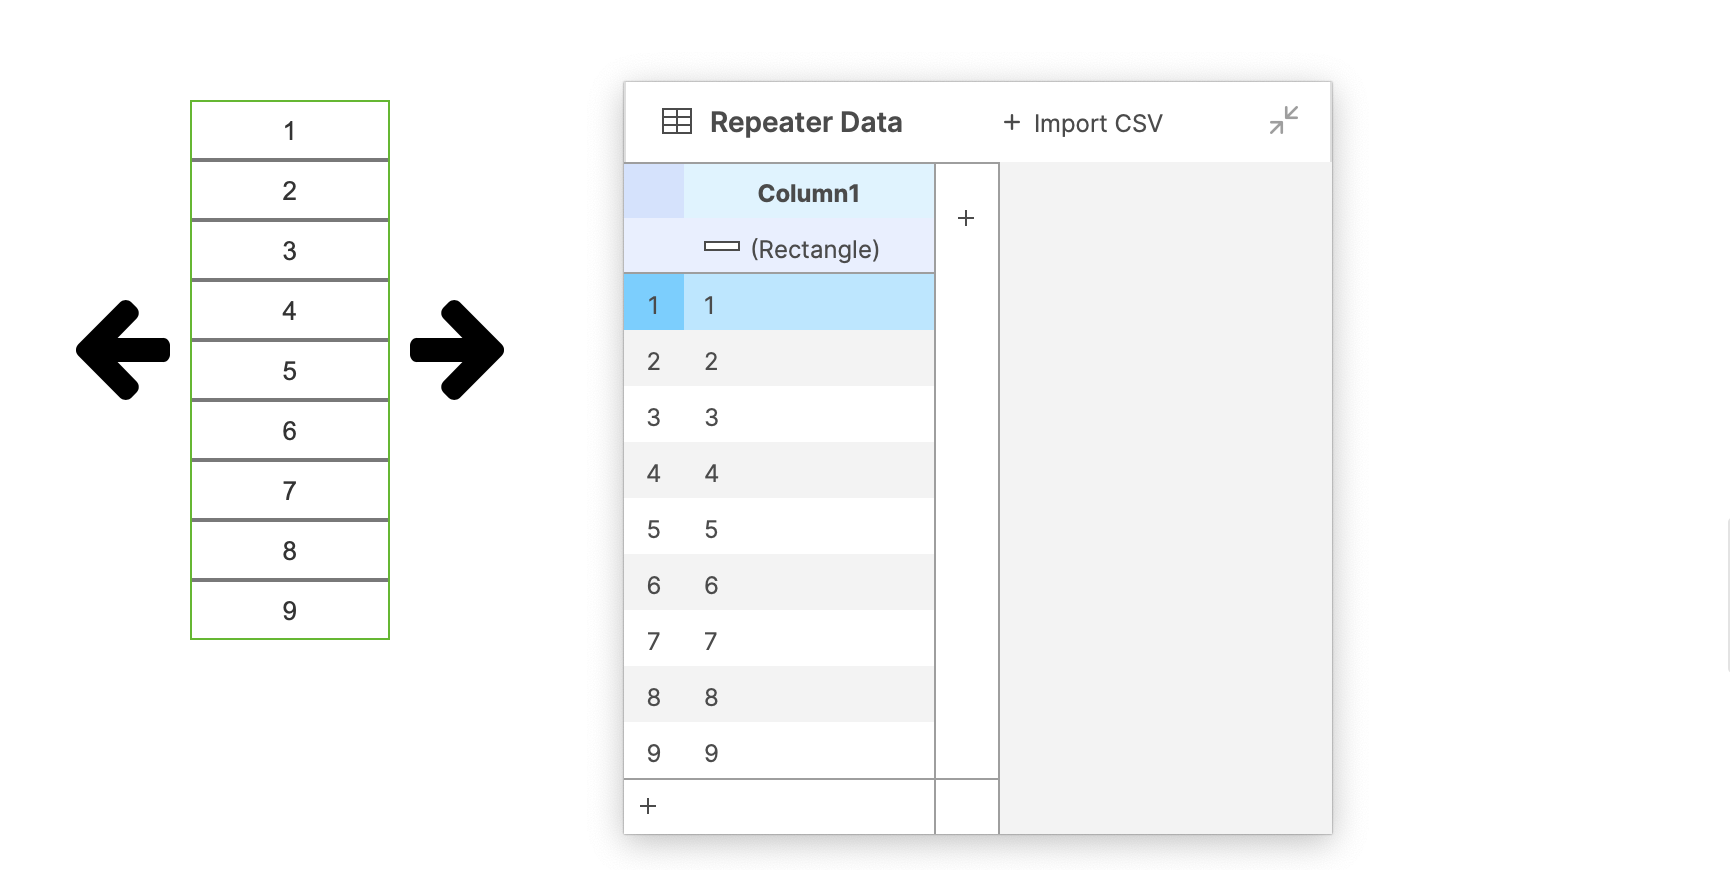Click data cell with value 7
The image size is (1730, 870).
tap(808, 641)
